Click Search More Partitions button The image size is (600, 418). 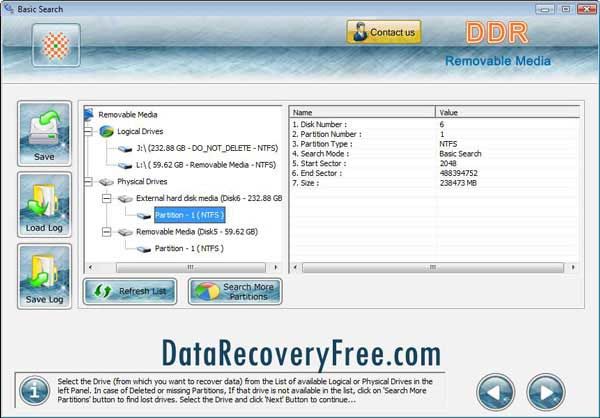point(235,291)
